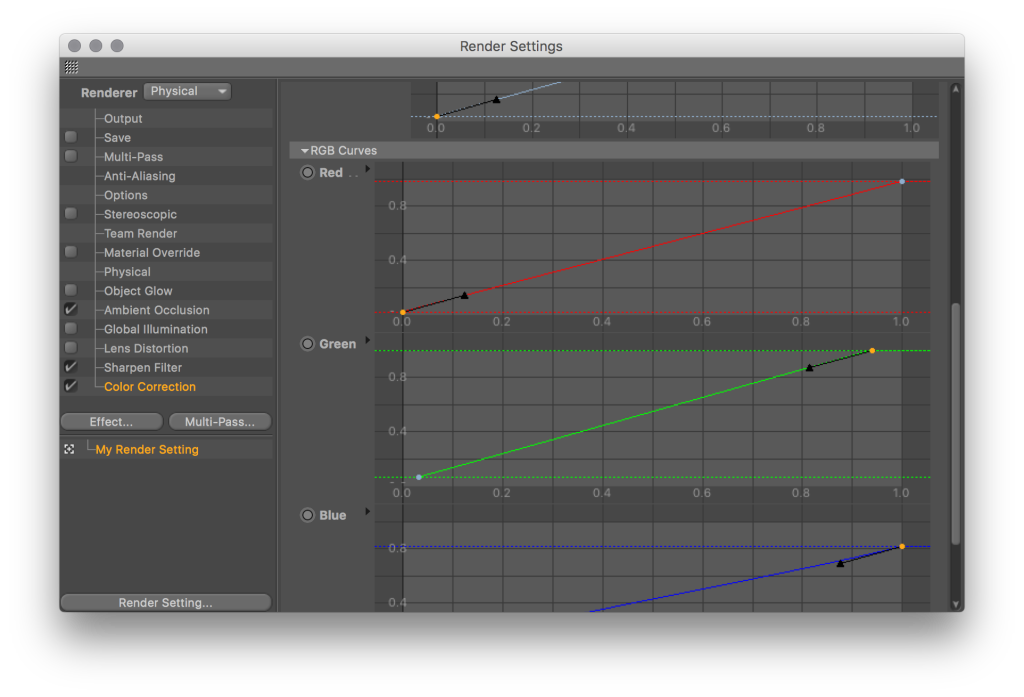Viewport: 1024px width, 697px height.
Task: Click the top curve's orange start point
Action: [x=437, y=116]
